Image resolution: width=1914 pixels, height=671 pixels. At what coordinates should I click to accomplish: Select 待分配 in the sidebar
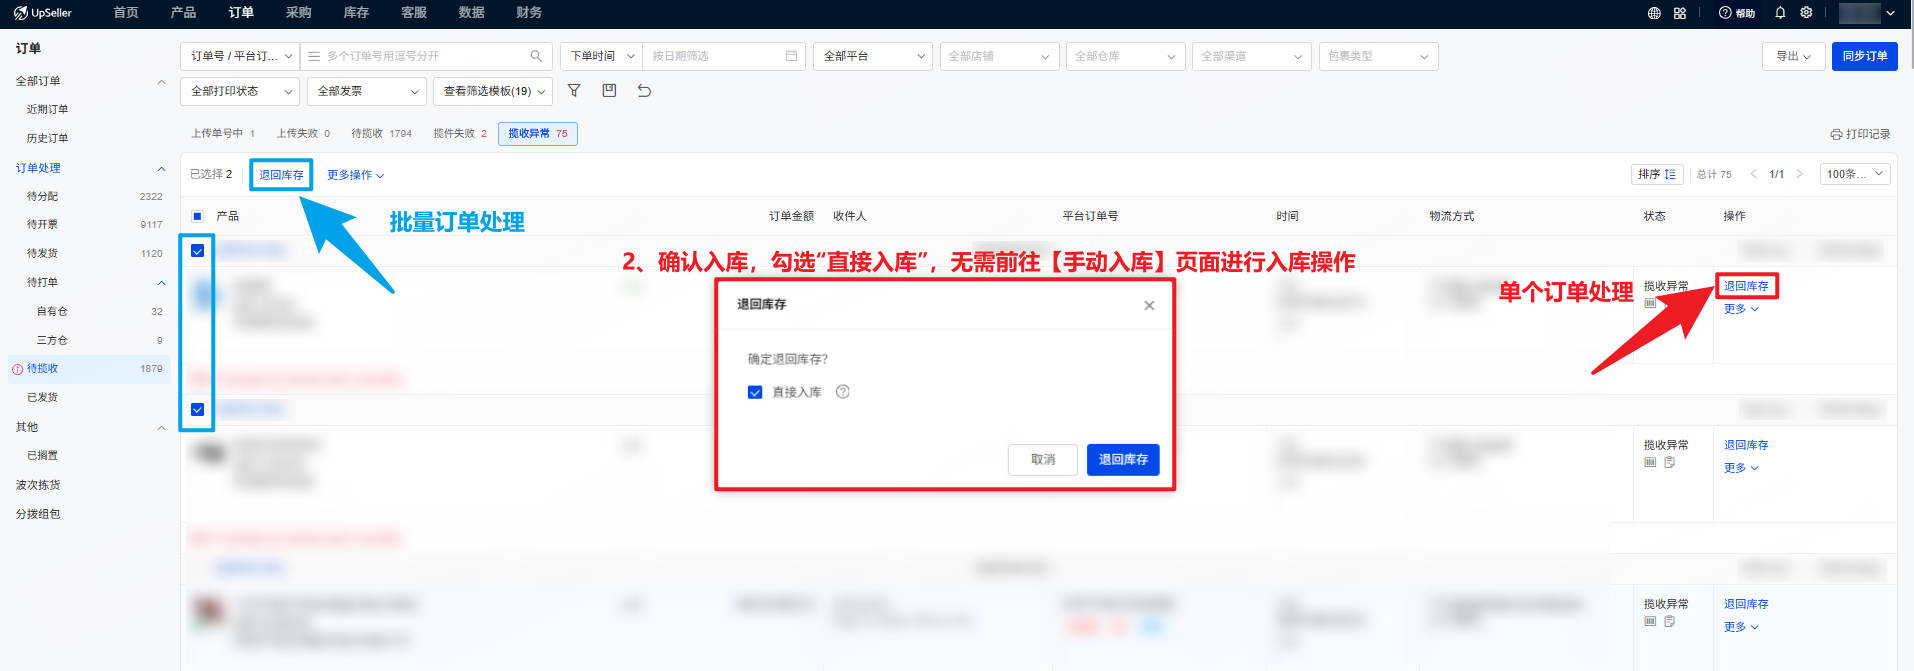point(43,197)
